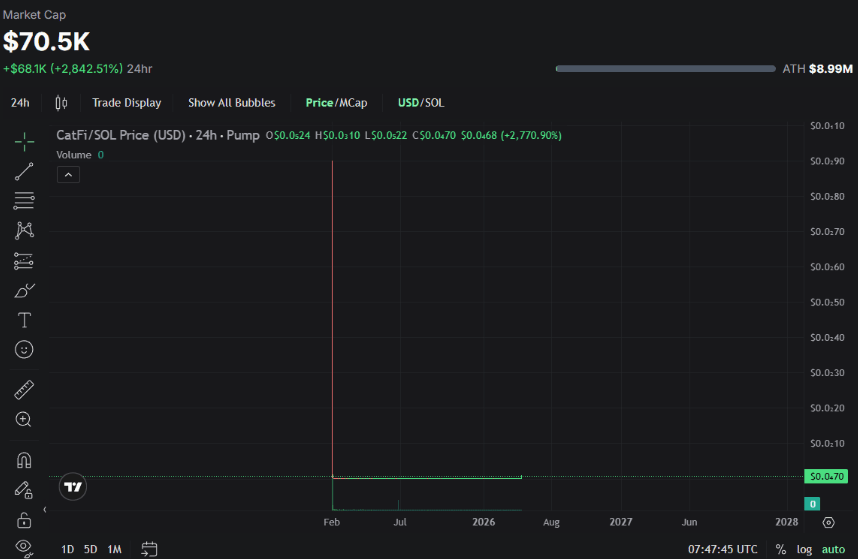Click the ATH progress bar
This screenshot has width=858, height=559.
(x=665, y=69)
